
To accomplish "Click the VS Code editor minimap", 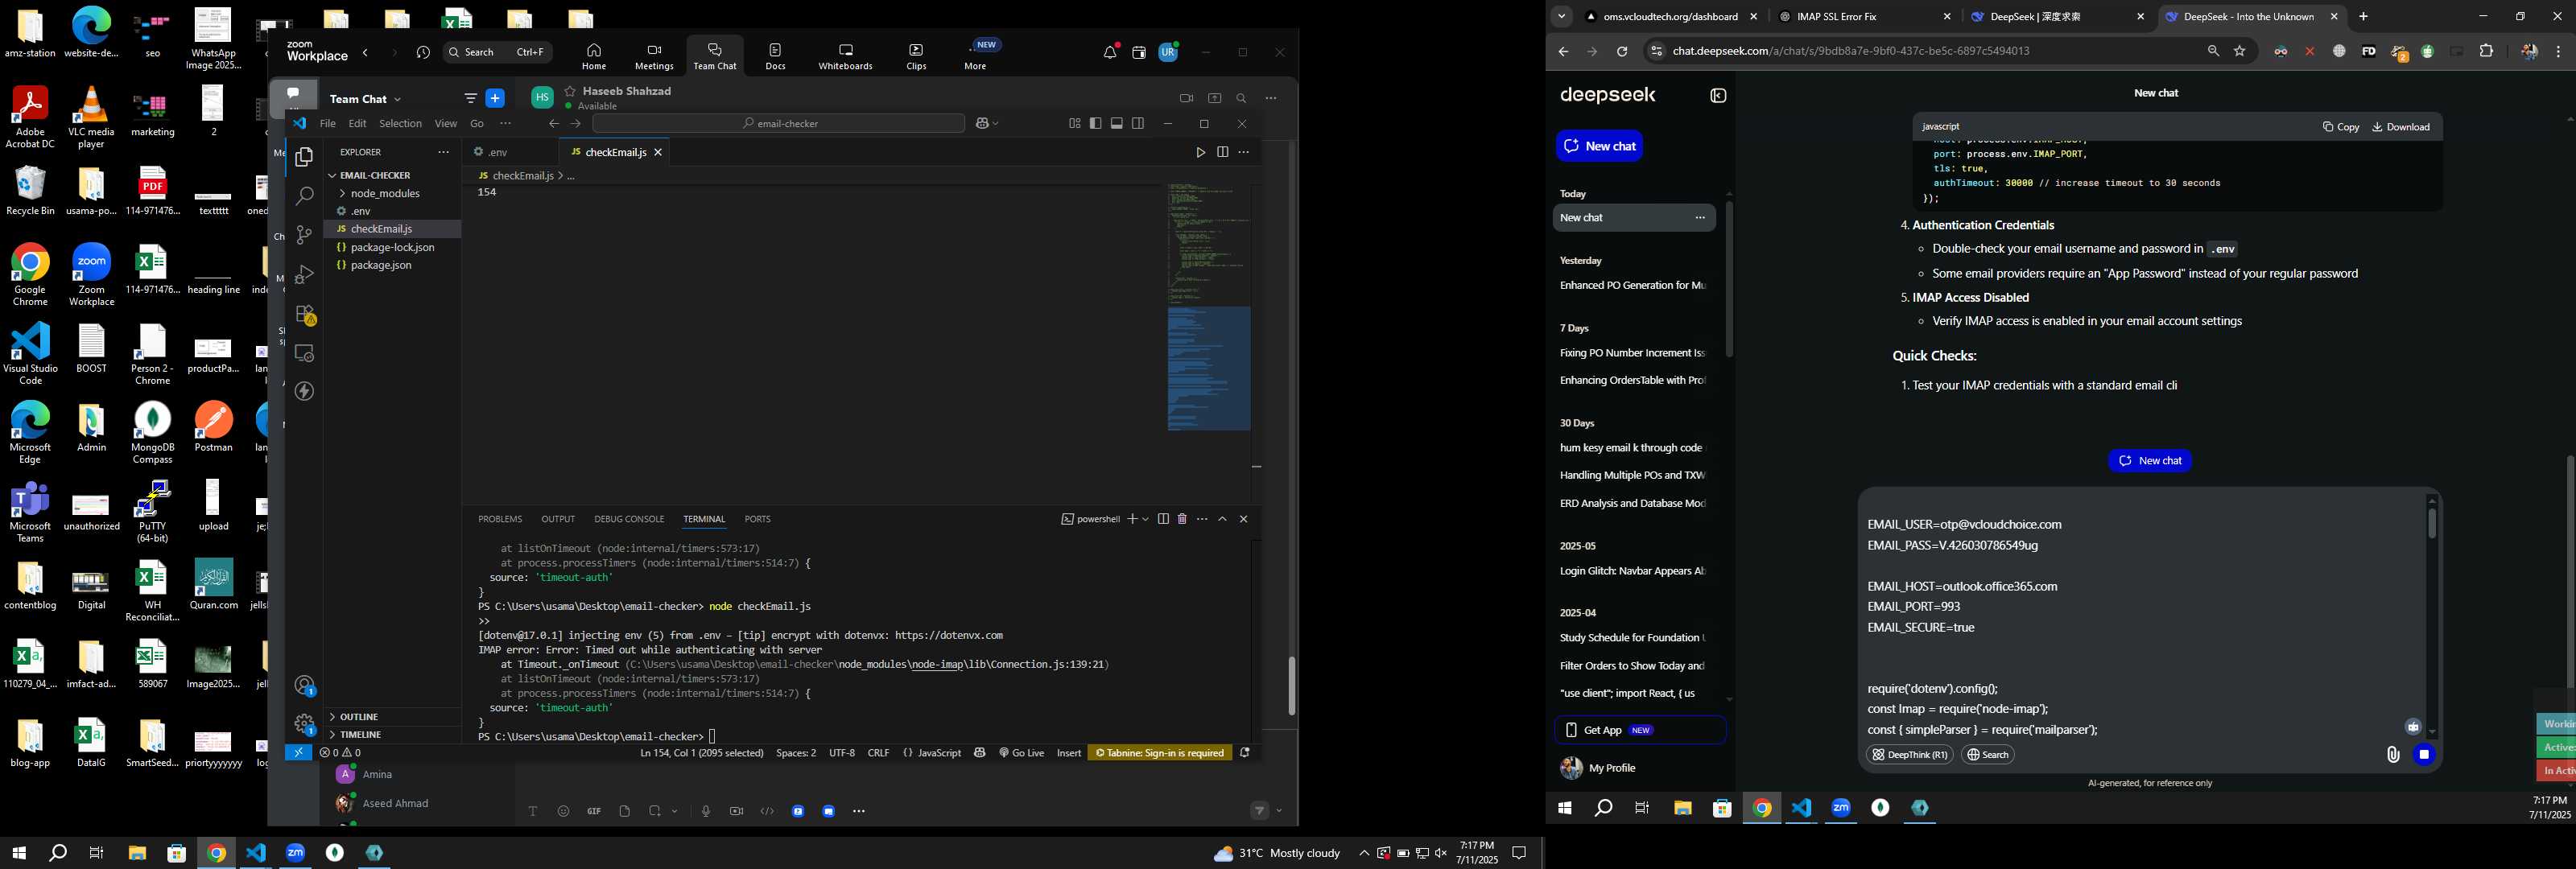I will click(1208, 308).
